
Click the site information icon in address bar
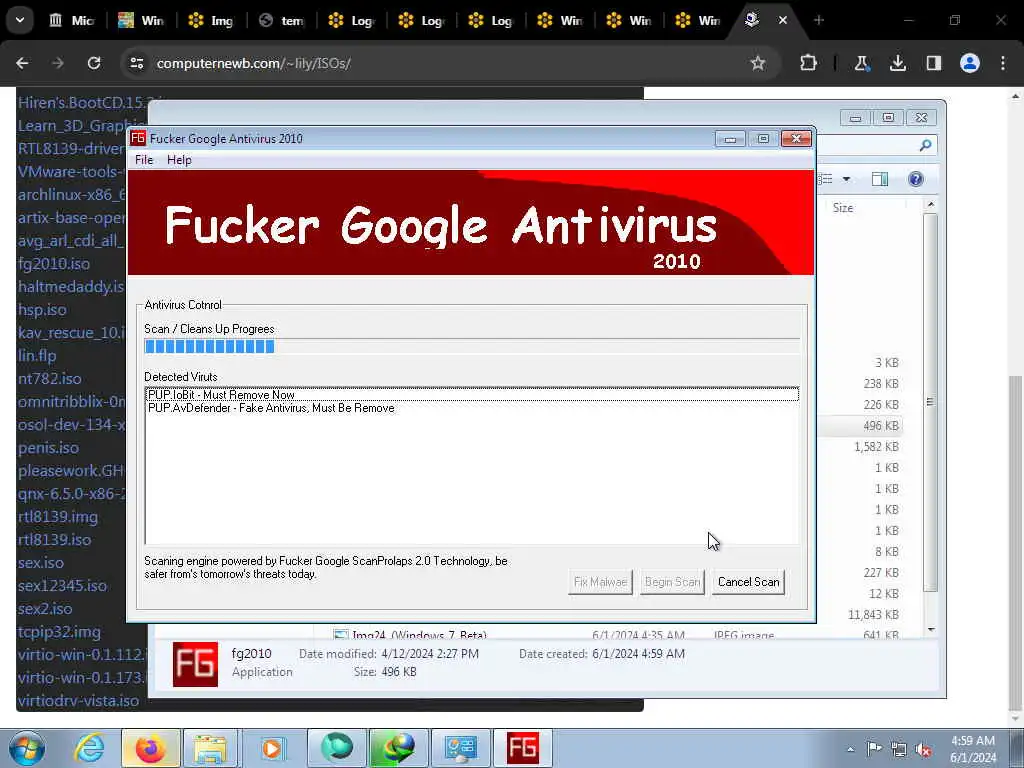point(136,63)
